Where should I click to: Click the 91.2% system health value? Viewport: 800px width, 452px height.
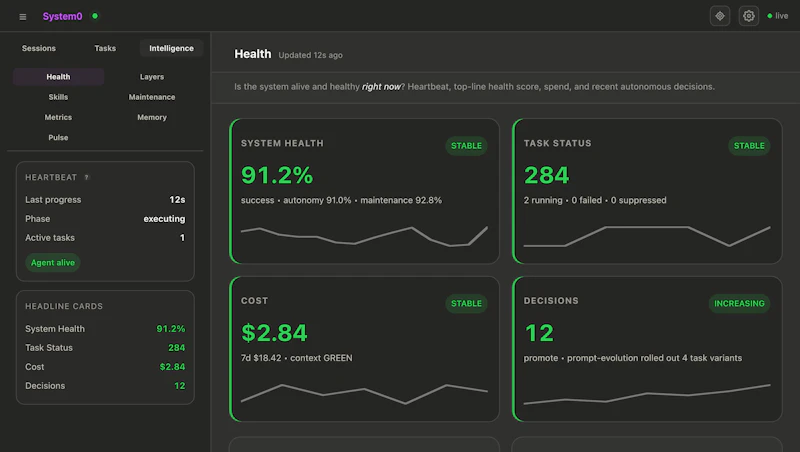[x=277, y=175]
